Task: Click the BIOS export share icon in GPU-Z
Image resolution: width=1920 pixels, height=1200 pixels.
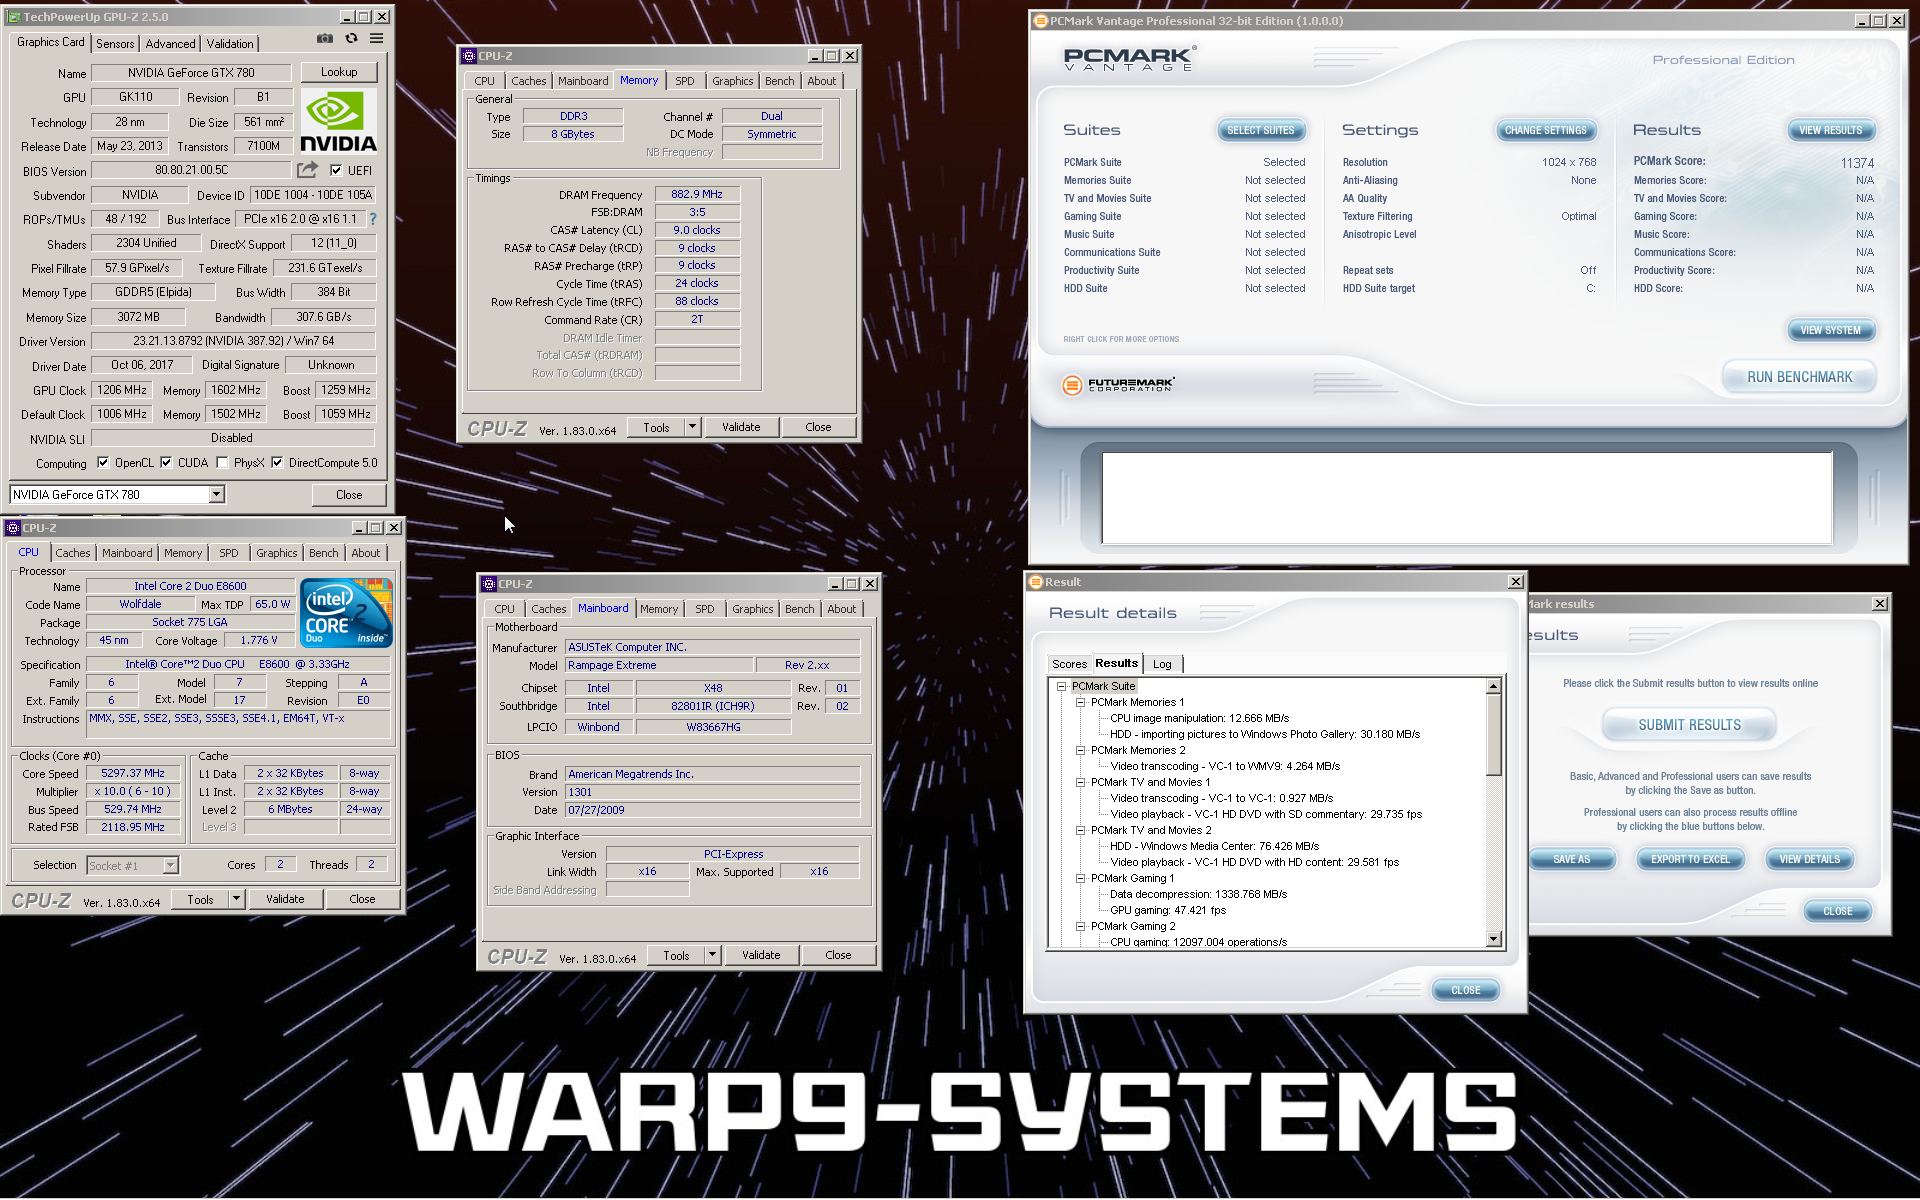Action: (308, 170)
